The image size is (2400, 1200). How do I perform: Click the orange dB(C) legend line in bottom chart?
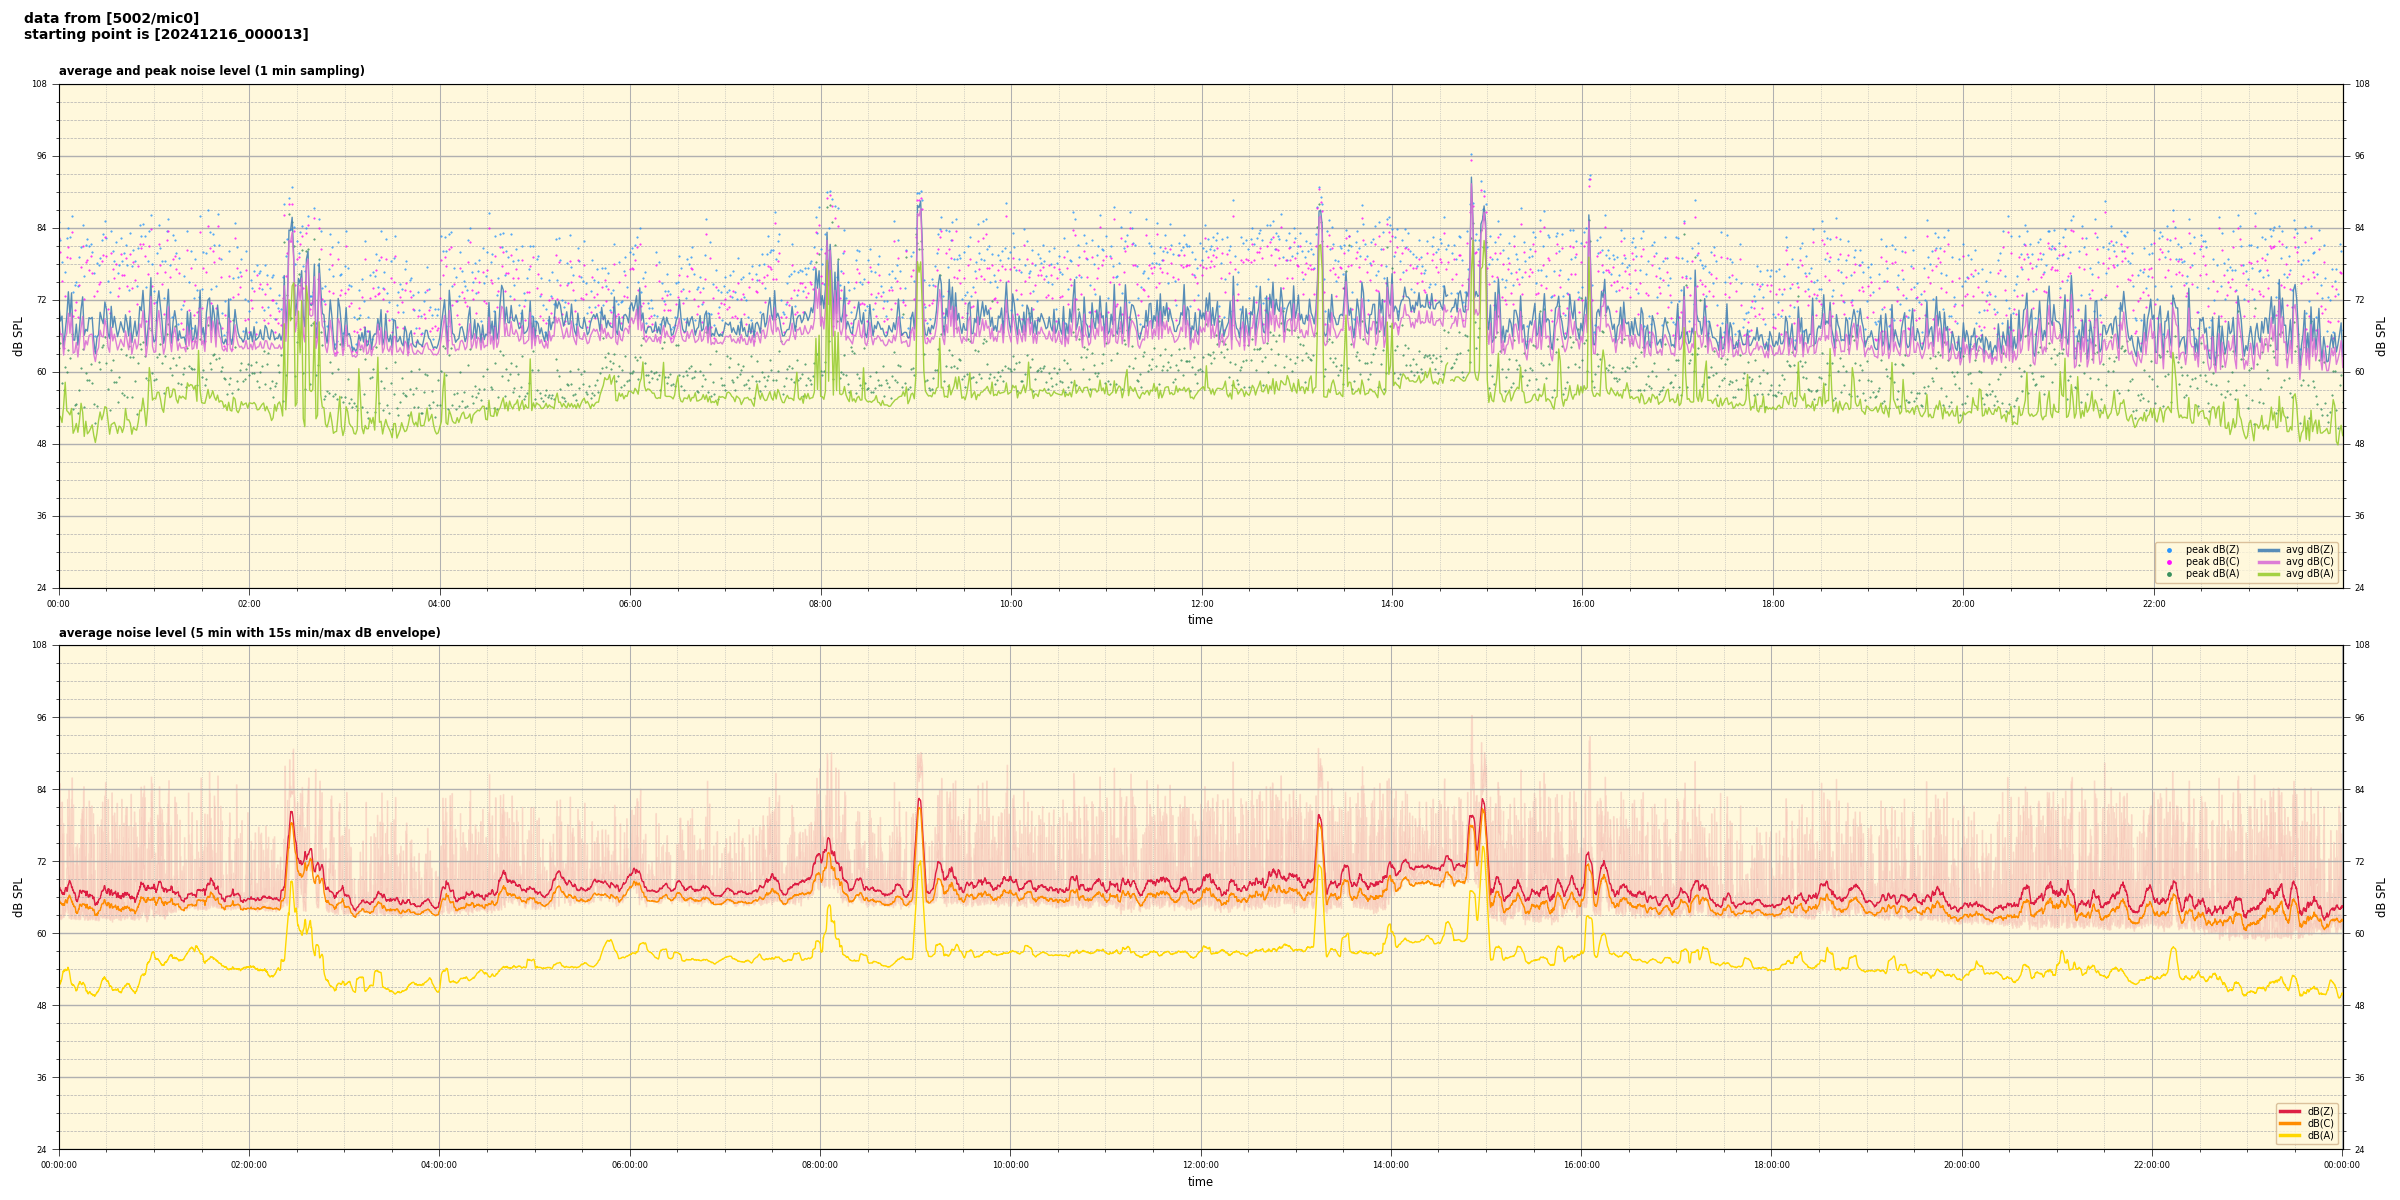click(x=2290, y=1123)
